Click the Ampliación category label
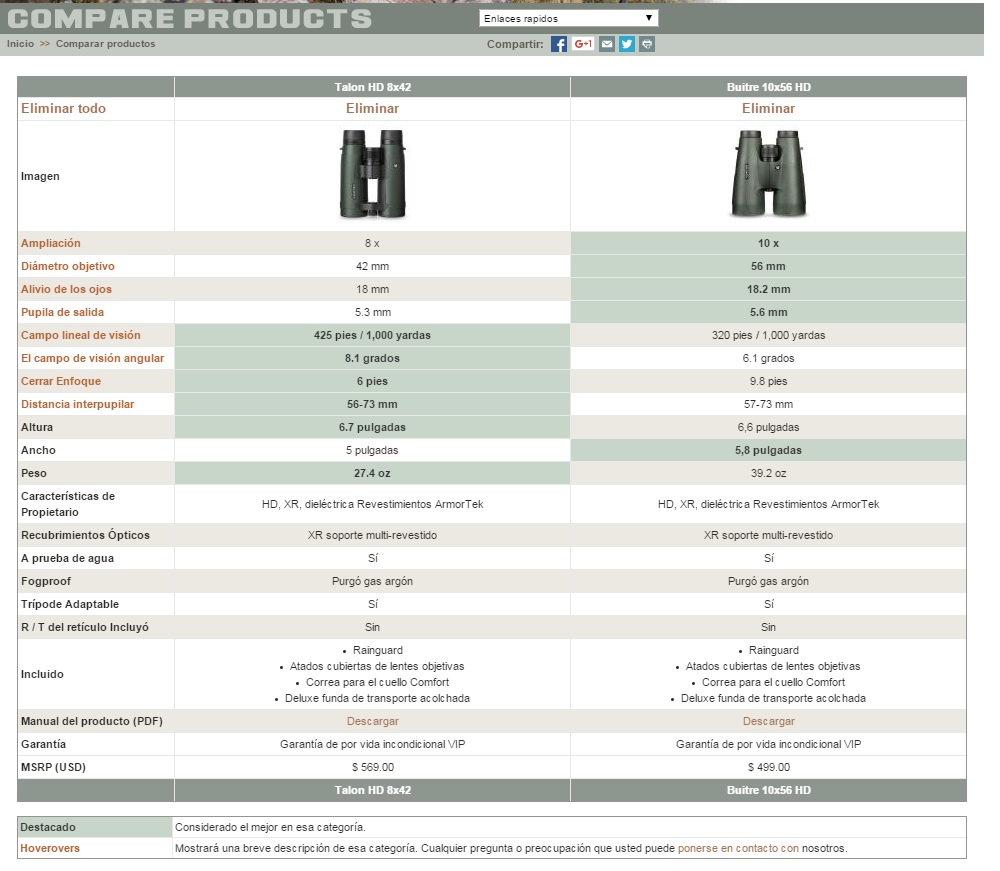Viewport: 1000px width, 871px height. click(x=51, y=243)
